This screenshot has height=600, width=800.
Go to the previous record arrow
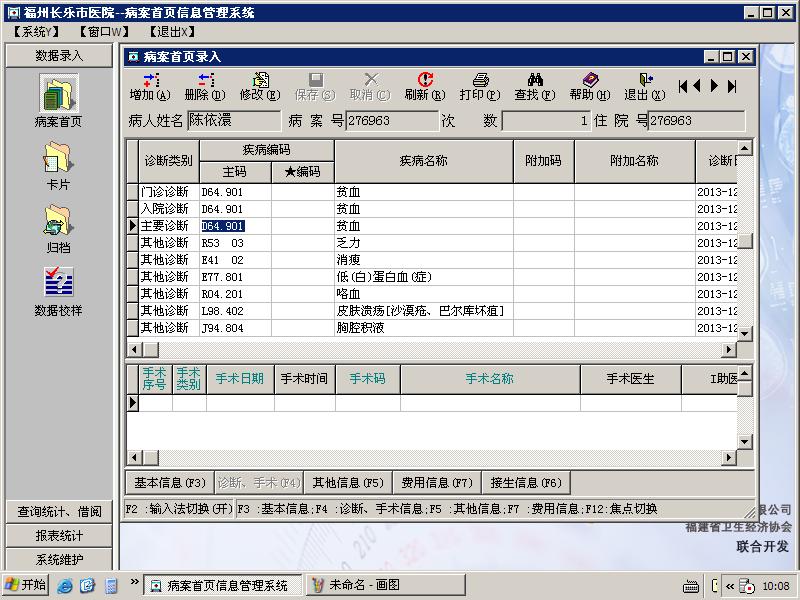697,86
